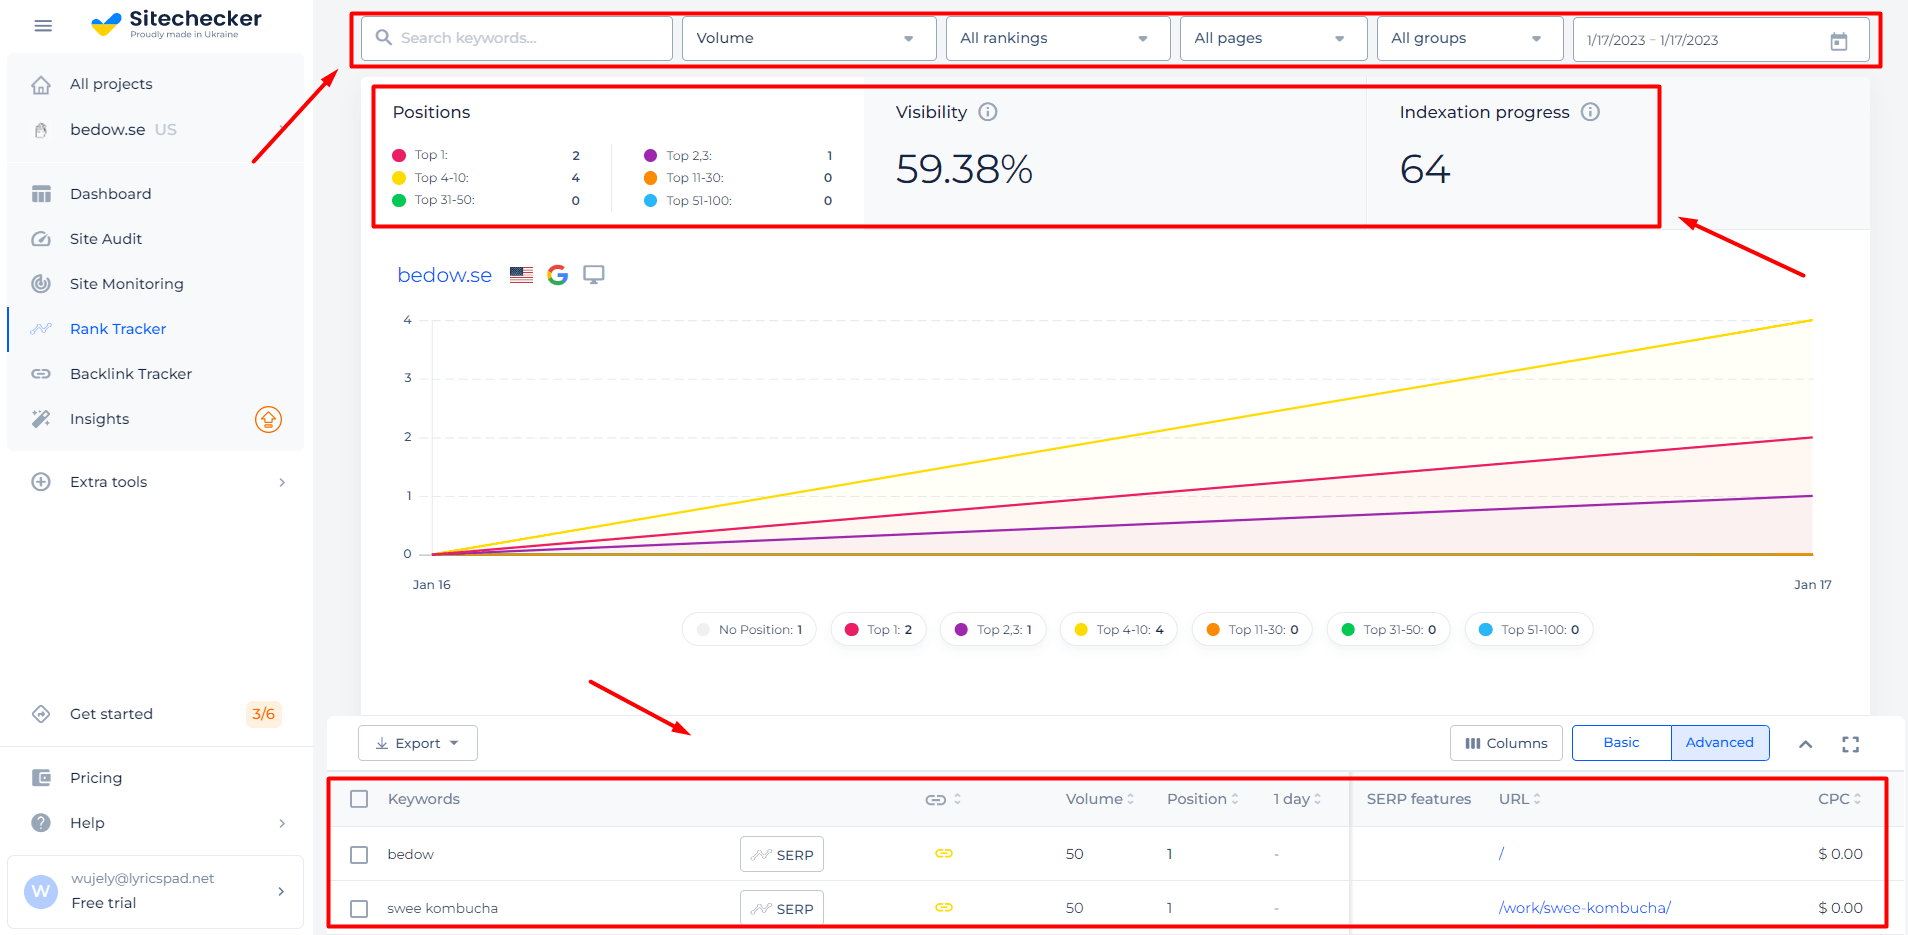Open the /work/swee-kombucha/ URL link
Image resolution: width=1908 pixels, height=935 pixels.
pos(1585,908)
